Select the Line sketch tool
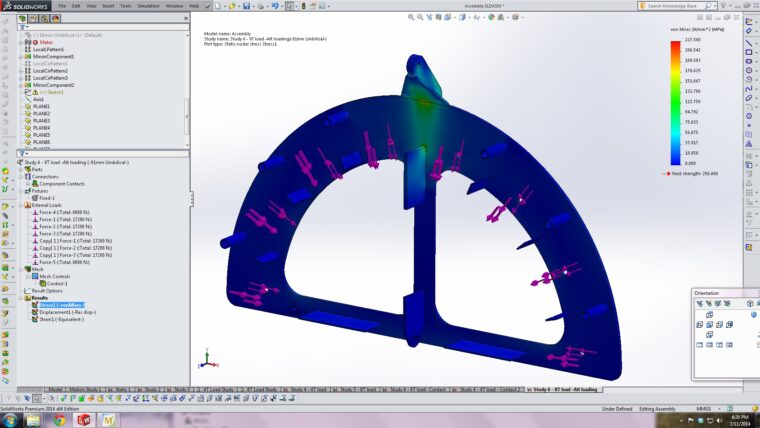Viewport: 760px width, 428px height. pos(750,45)
